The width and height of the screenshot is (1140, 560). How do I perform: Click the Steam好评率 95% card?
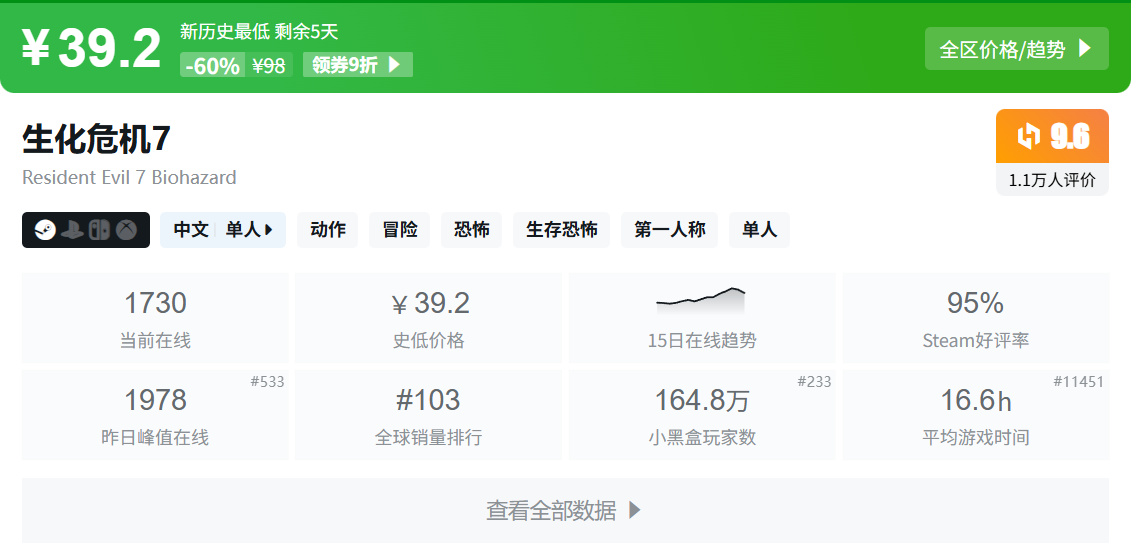976,318
